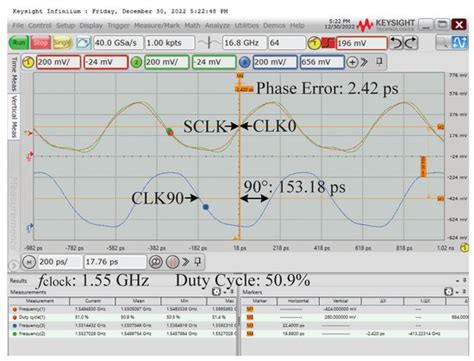This screenshot has width=474, height=361.
Task: Toggle channel 1 yellow button
Action: 28,62
